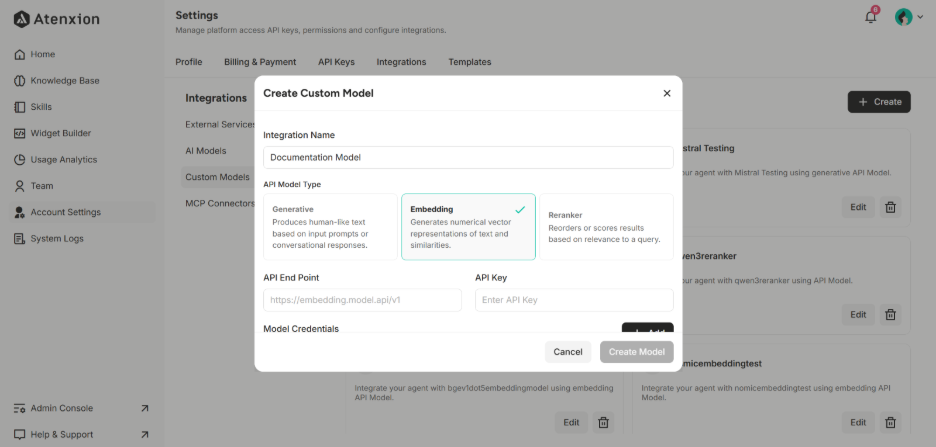Select Account Settings in sidebar
The image size is (936, 447).
pos(84,212)
